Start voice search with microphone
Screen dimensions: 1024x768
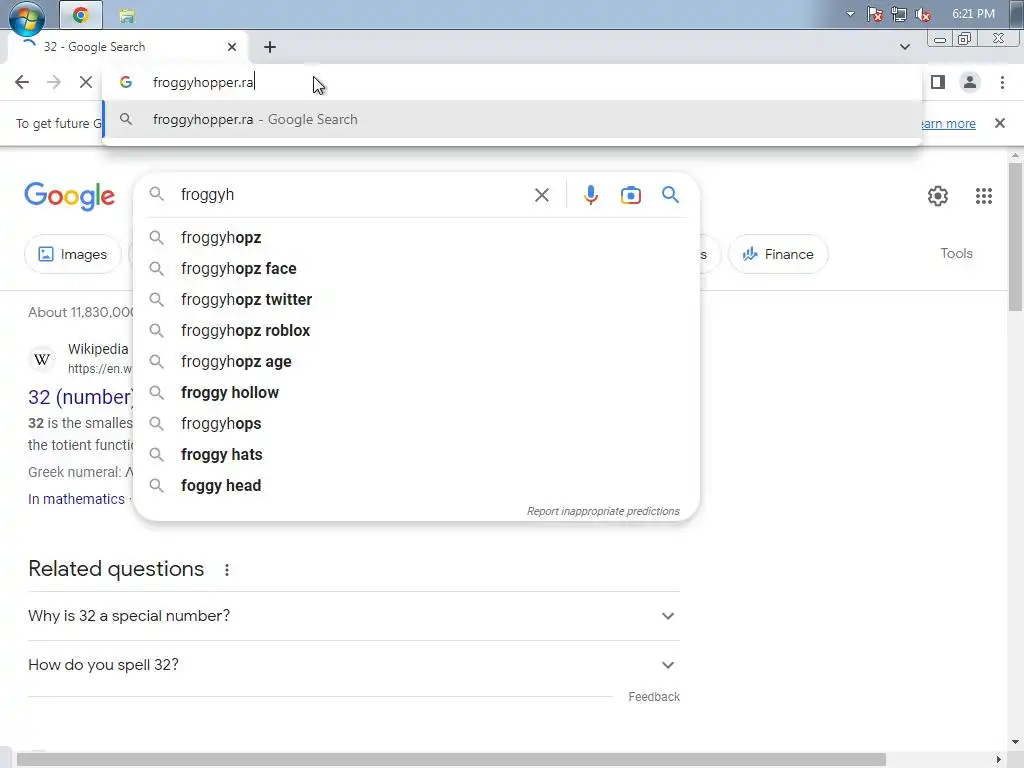pyautogui.click(x=590, y=195)
